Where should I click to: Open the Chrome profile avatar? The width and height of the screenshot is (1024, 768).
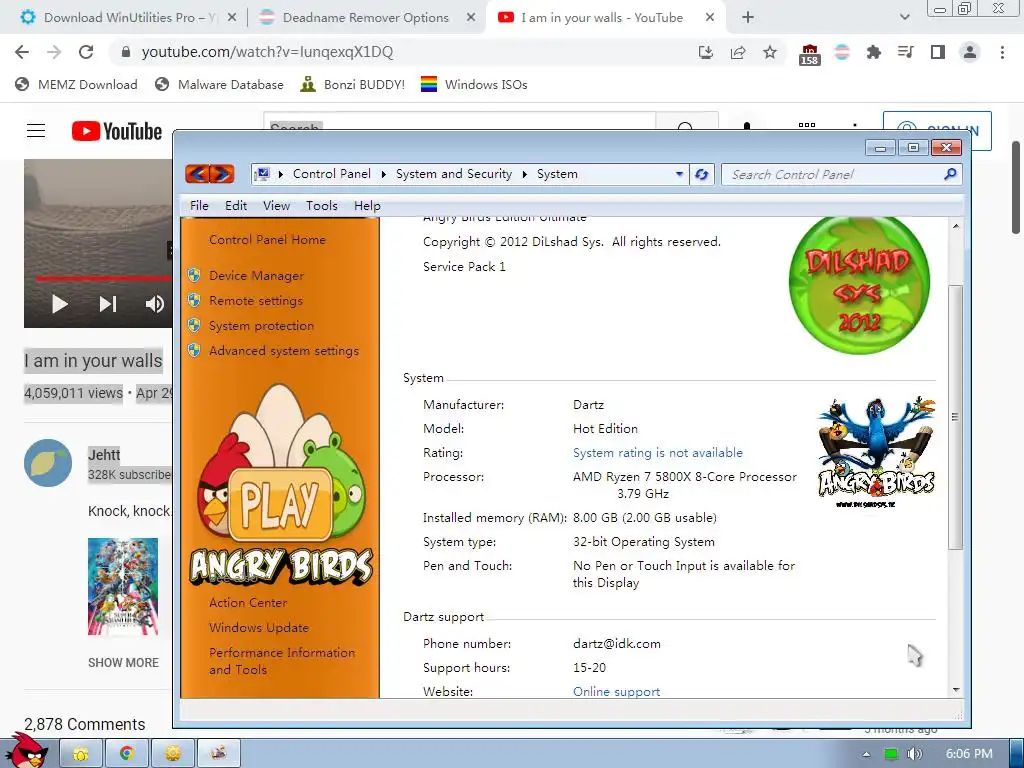pos(970,52)
